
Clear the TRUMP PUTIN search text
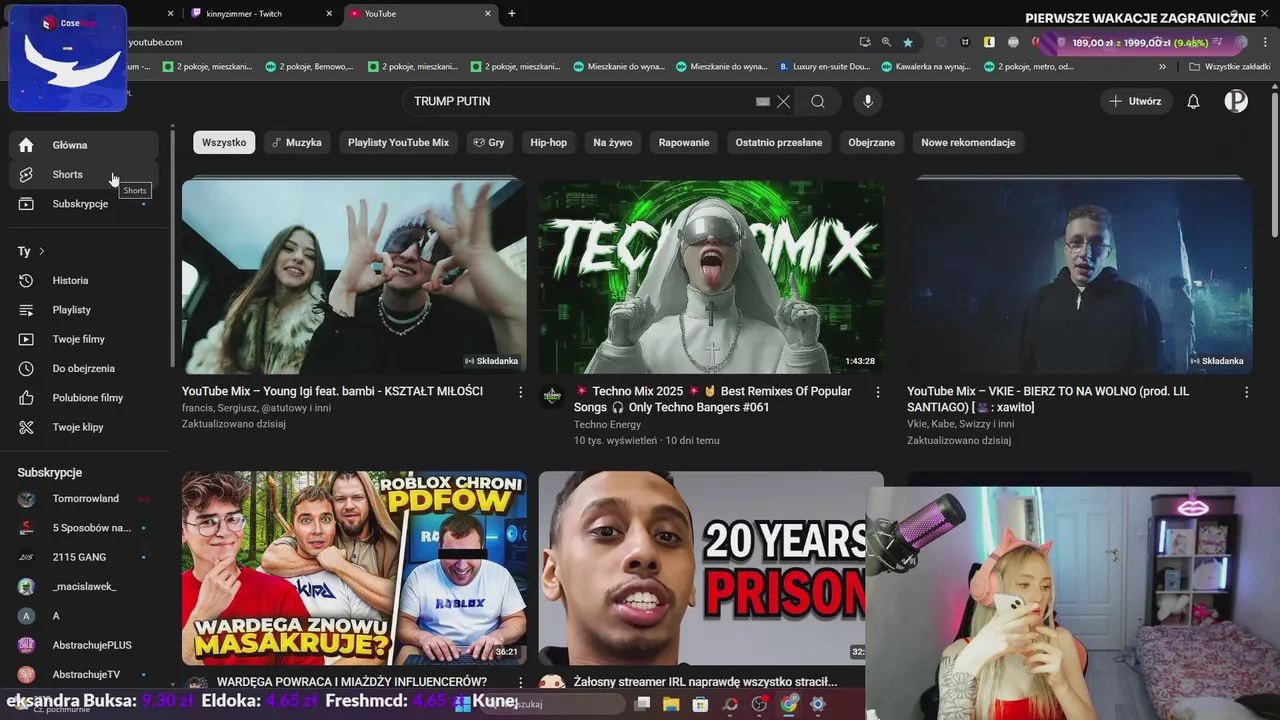click(784, 101)
